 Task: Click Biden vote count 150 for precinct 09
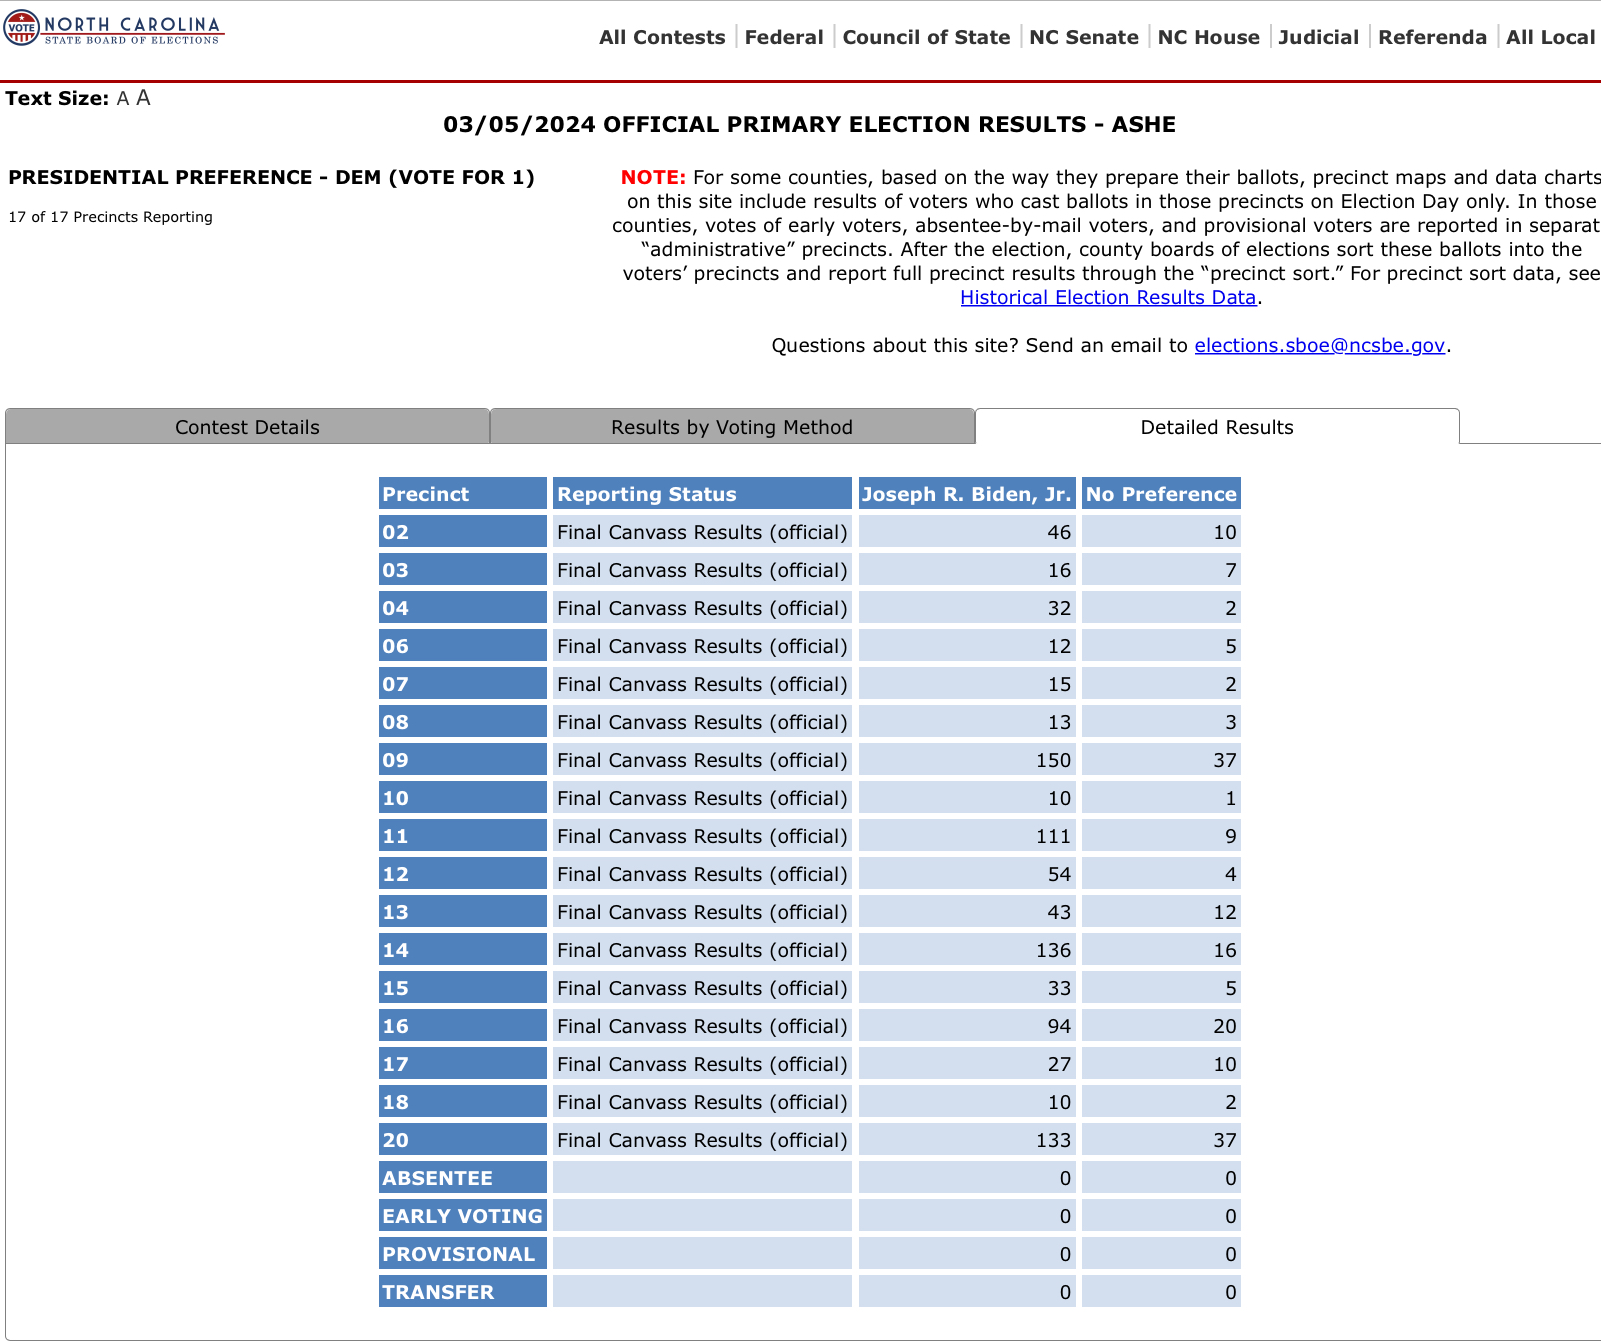click(x=967, y=760)
